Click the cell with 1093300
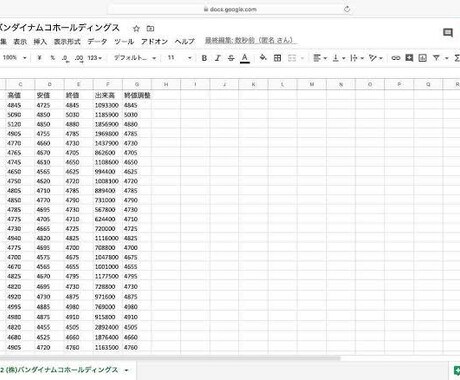 pos(108,105)
